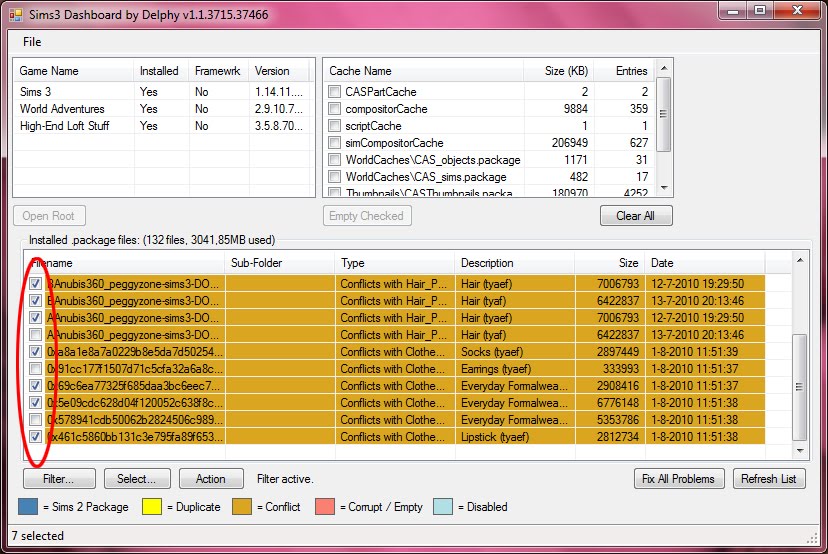Click the orange Conflict legend swatch

coord(242,506)
